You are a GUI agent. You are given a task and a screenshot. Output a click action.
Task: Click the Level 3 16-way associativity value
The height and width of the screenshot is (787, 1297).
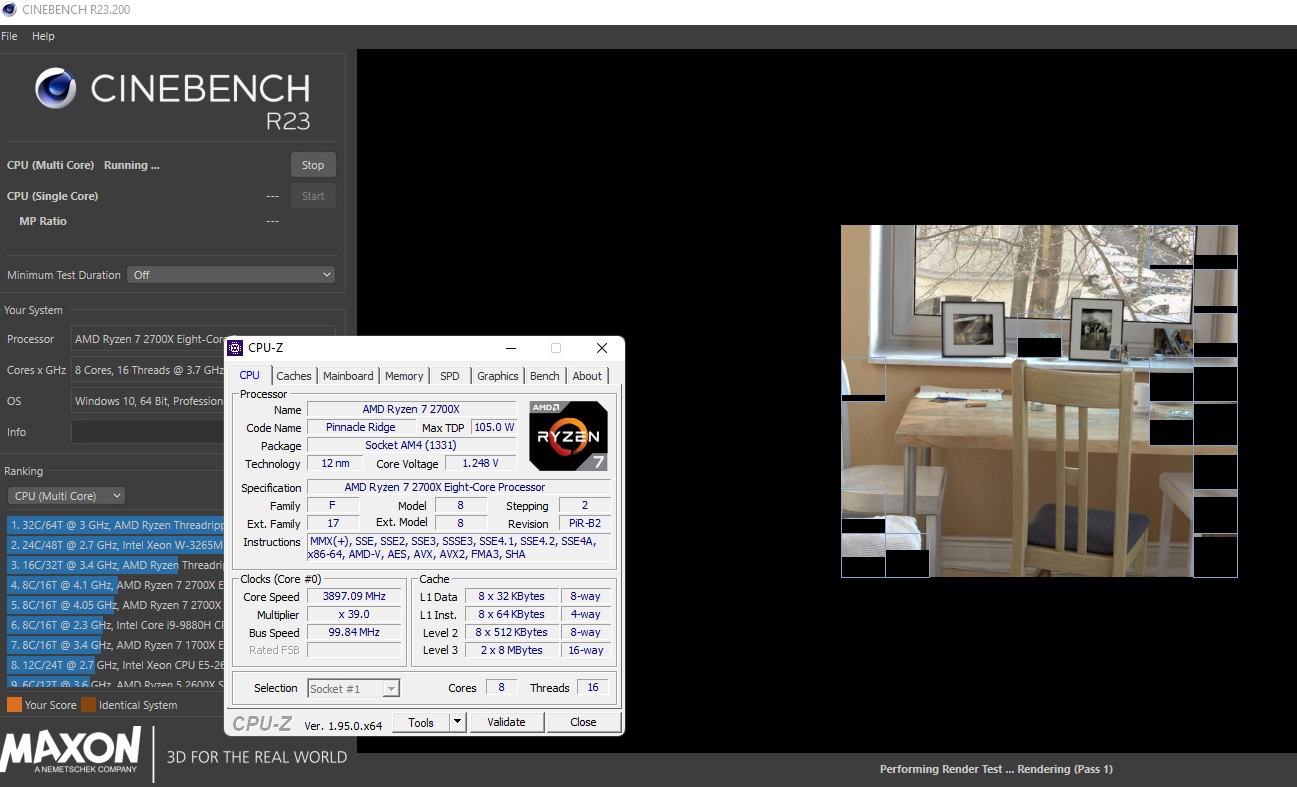point(586,650)
